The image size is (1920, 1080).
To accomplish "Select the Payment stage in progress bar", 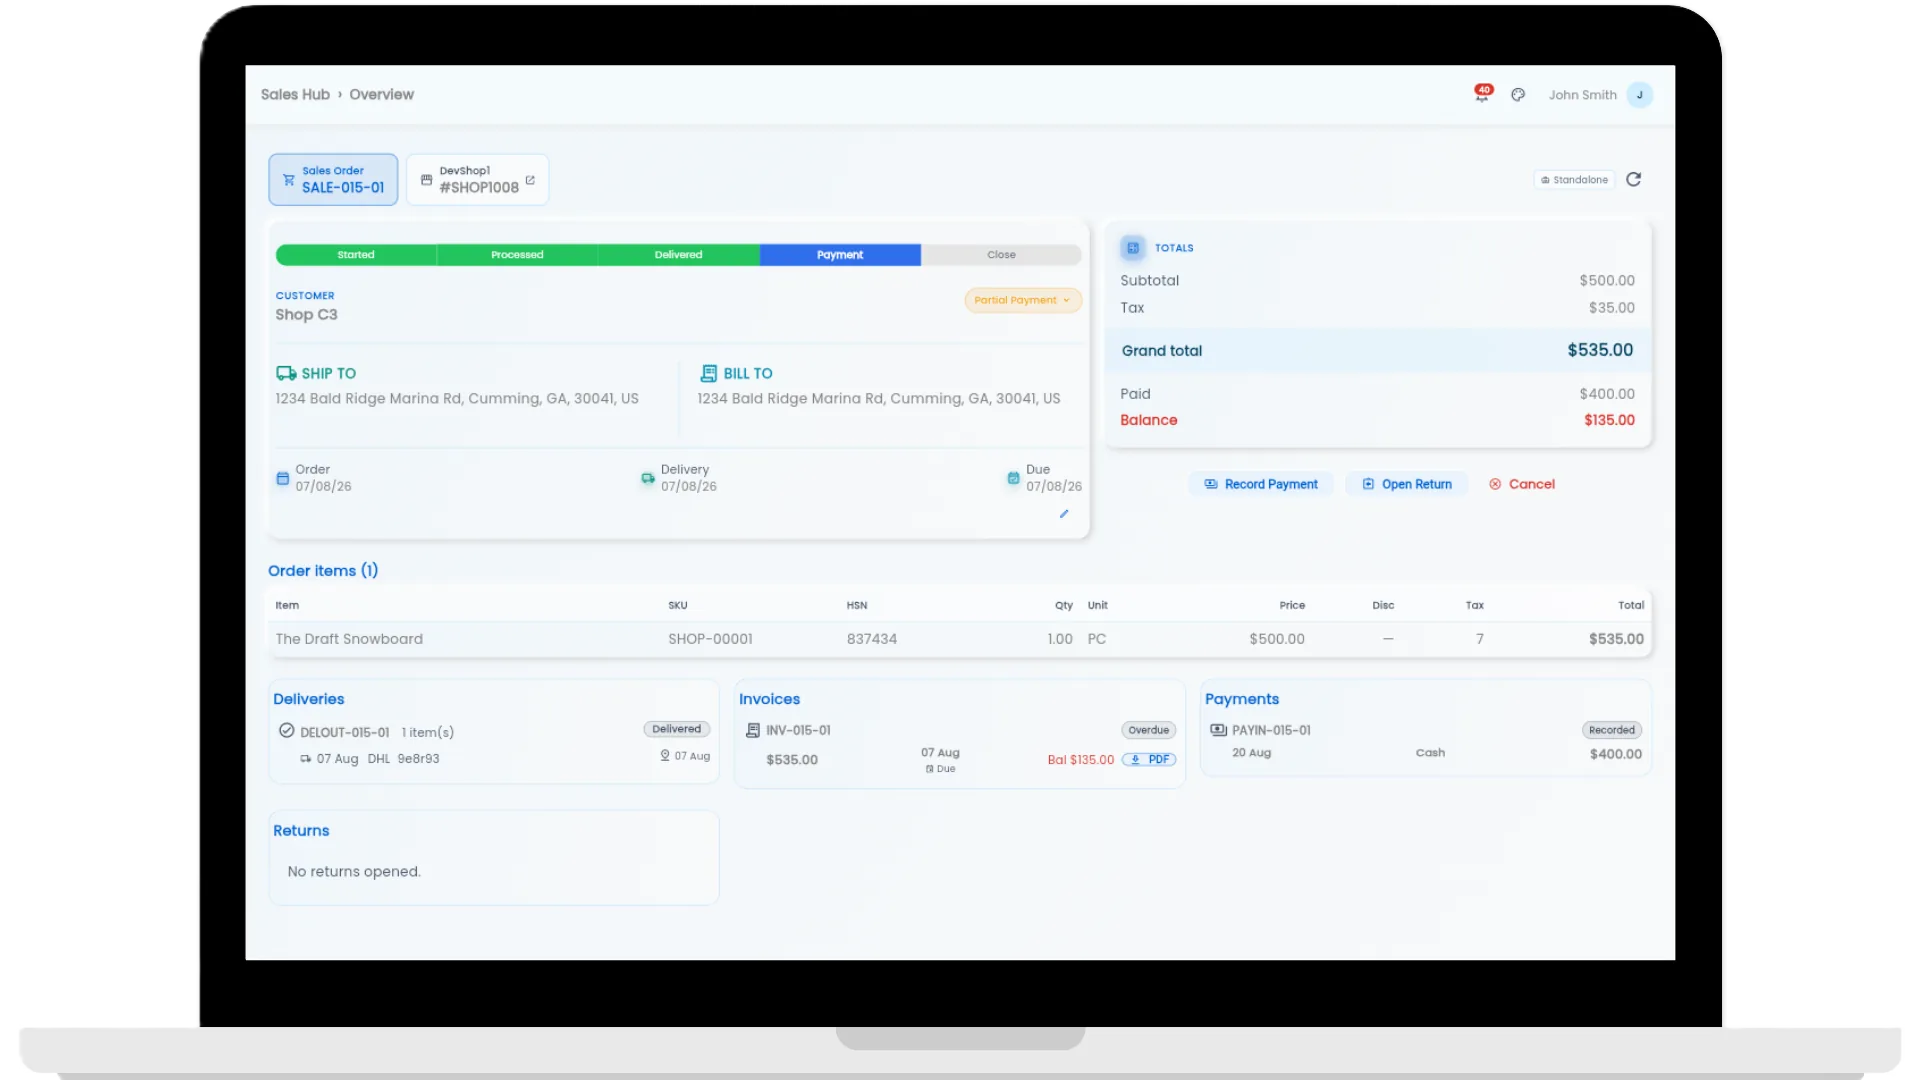I will 840,255.
